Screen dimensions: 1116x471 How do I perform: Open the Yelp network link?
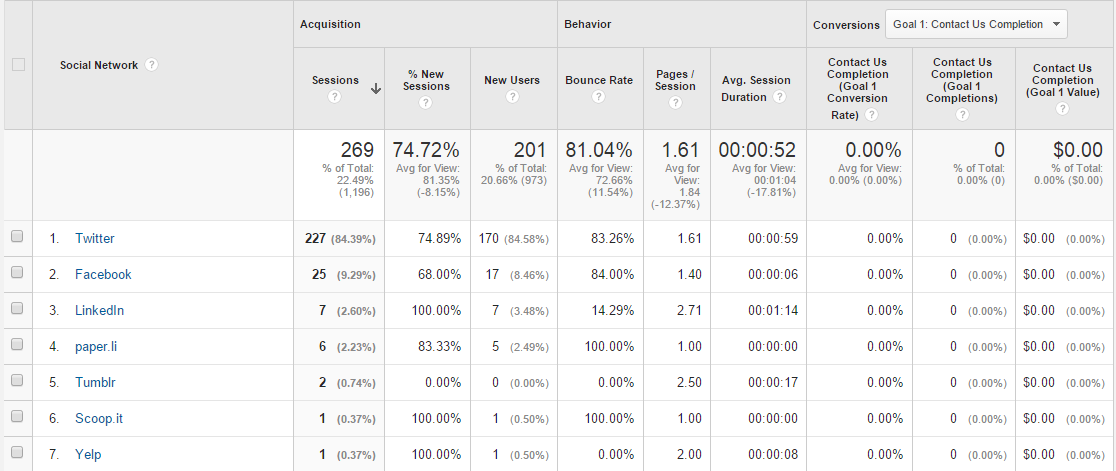(x=88, y=454)
